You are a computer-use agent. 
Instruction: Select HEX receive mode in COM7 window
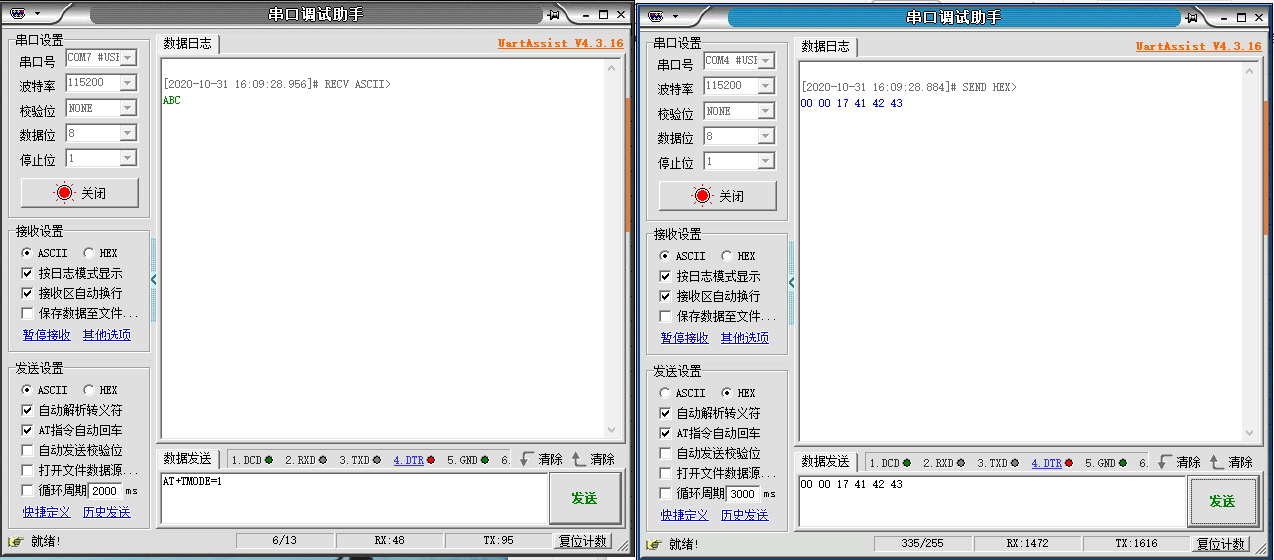[100, 253]
